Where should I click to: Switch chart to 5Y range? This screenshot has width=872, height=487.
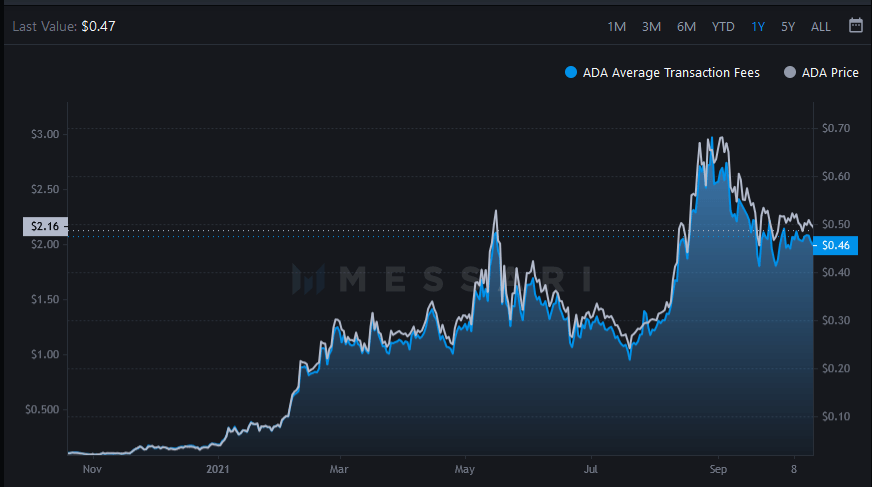click(x=788, y=26)
